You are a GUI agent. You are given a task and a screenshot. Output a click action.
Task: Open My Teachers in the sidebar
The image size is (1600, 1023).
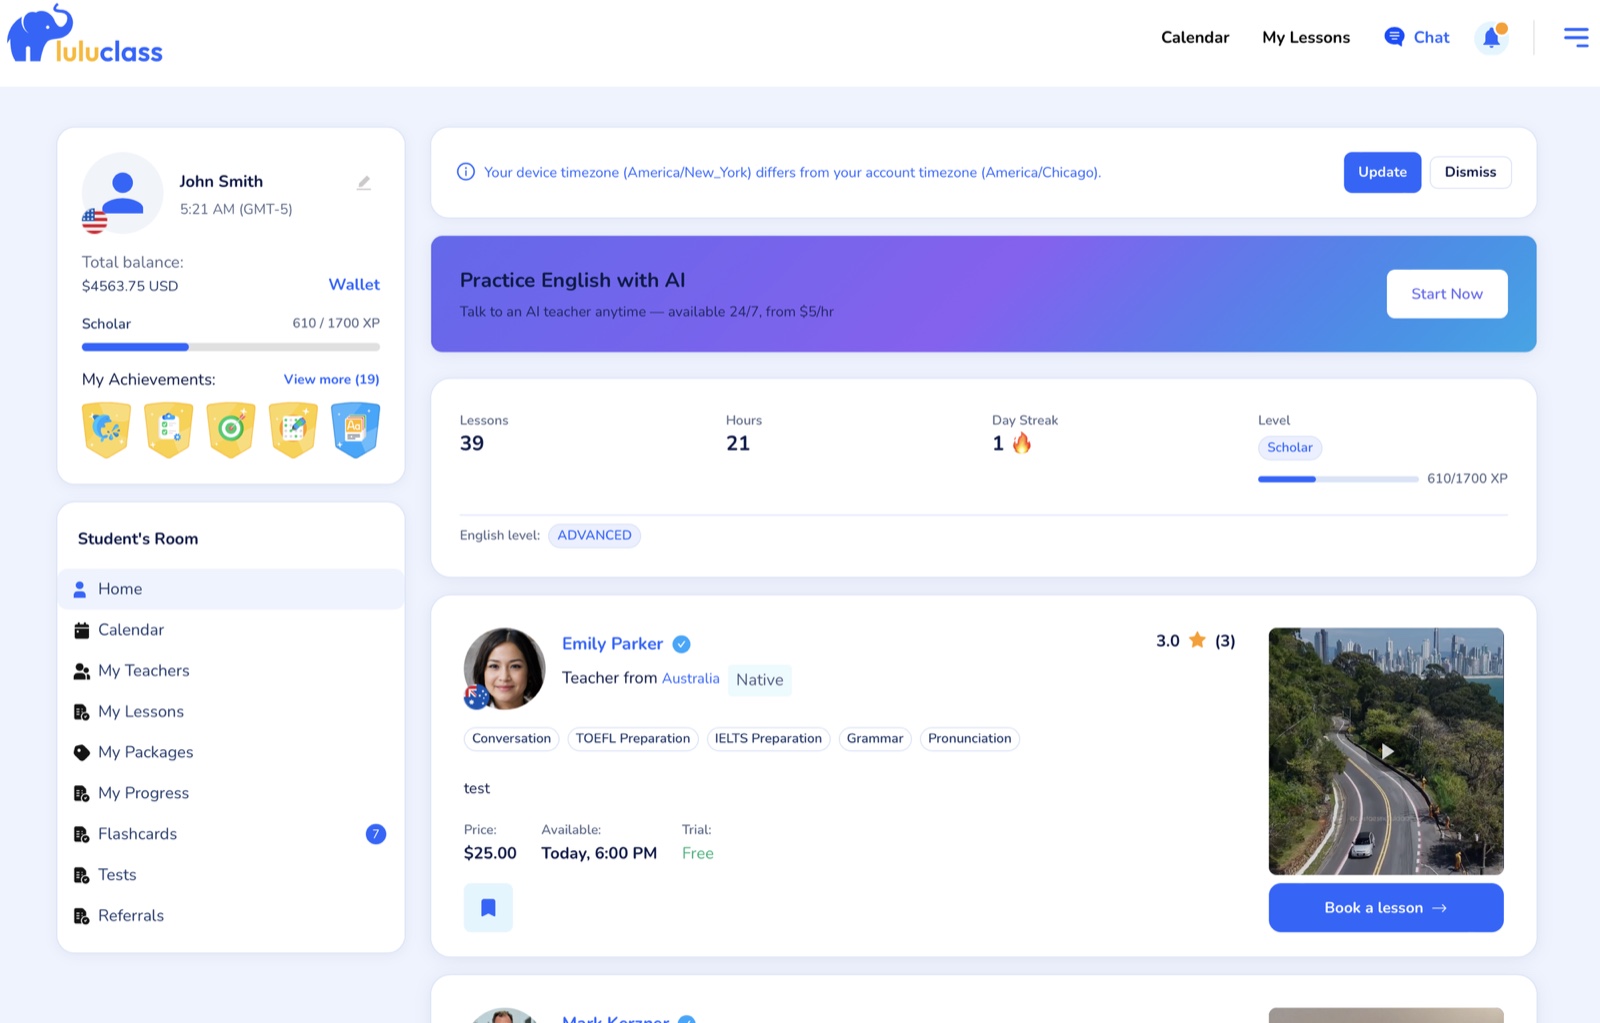coord(231,671)
